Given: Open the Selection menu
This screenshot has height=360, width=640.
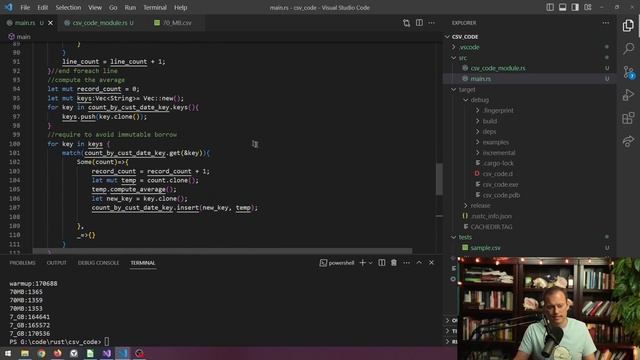Looking at the screenshot, I should (x=68, y=7).
